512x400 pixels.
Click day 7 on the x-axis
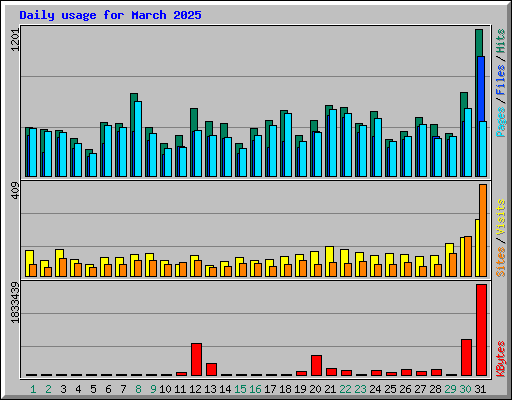coord(123,389)
